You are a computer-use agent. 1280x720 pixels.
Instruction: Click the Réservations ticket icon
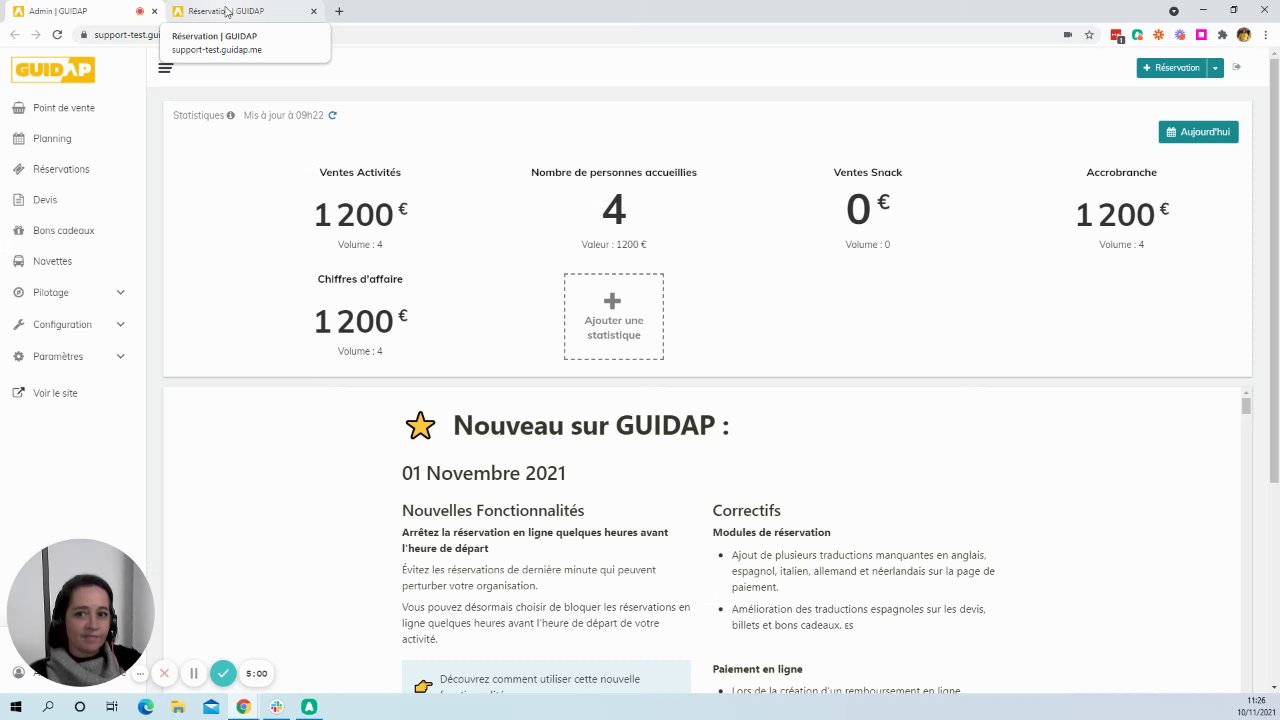point(18,169)
